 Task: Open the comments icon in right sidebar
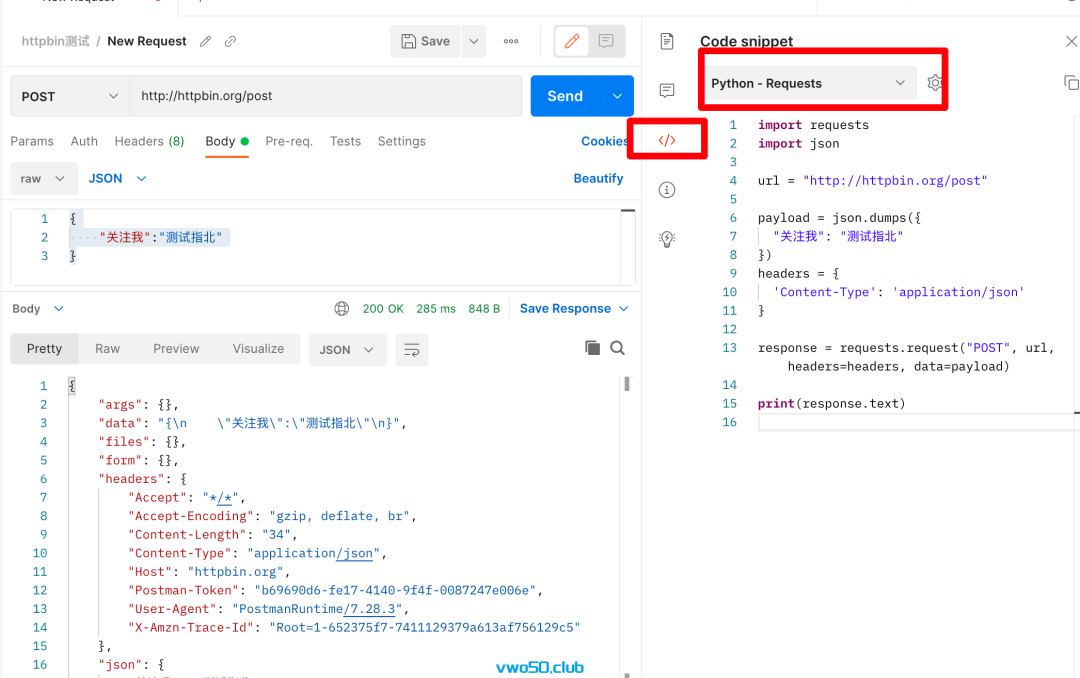point(667,90)
